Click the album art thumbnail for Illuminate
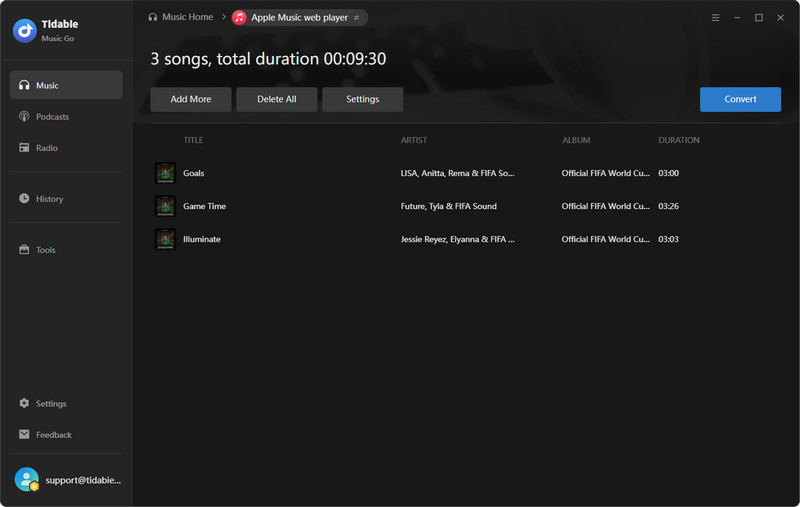The width and height of the screenshot is (800, 507). tap(165, 239)
